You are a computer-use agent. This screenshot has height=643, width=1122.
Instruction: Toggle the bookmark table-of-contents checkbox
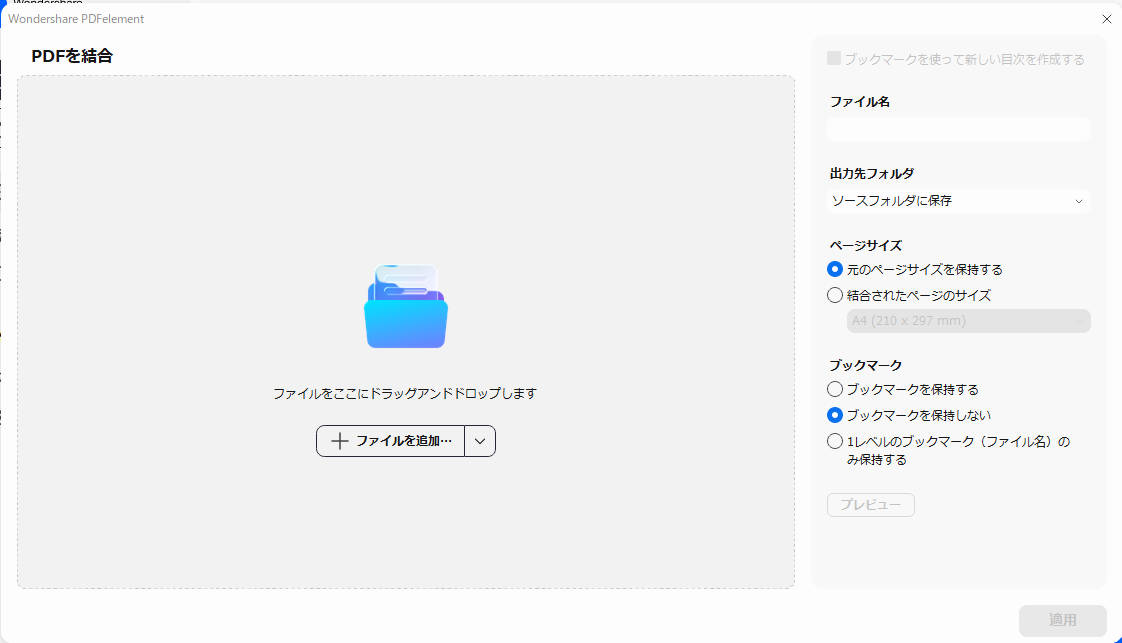[x=834, y=59]
